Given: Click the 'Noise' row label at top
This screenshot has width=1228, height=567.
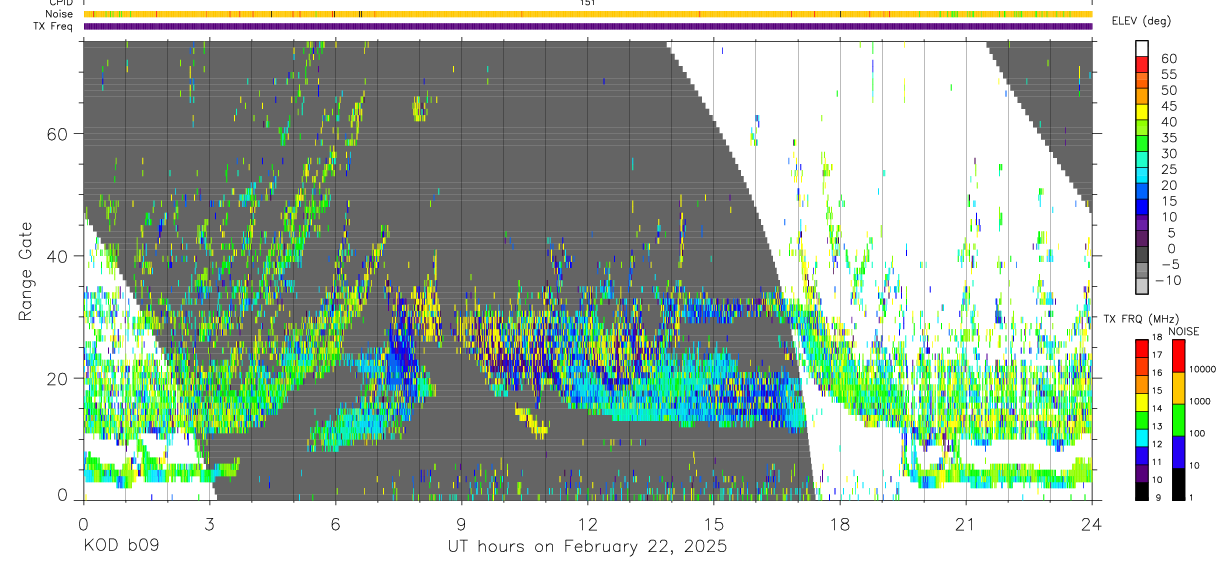Looking at the screenshot, I should point(58,14).
